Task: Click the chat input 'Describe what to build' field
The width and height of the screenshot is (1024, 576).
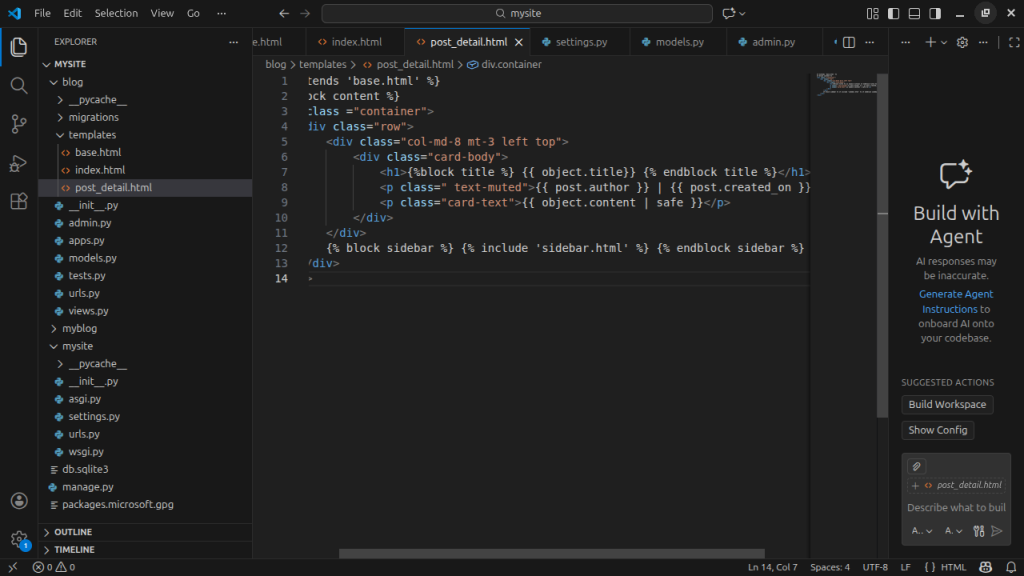Action: pyautogui.click(x=955, y=508)
